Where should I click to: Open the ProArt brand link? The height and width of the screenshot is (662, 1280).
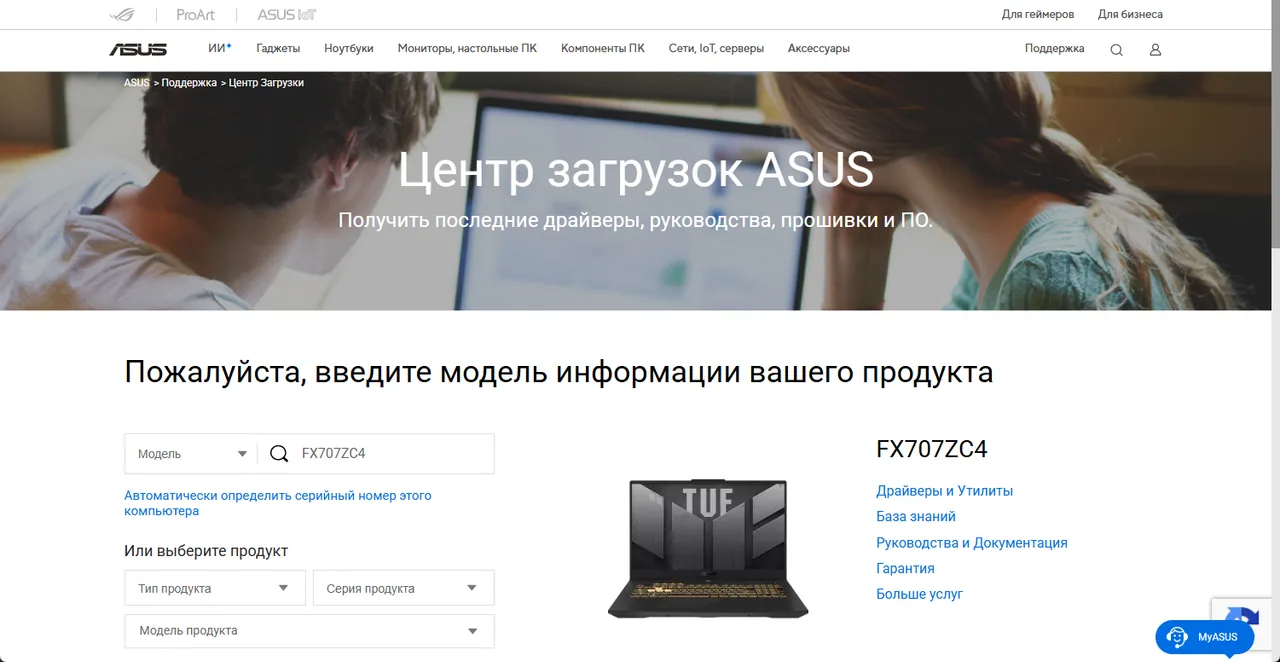point(196,15)
